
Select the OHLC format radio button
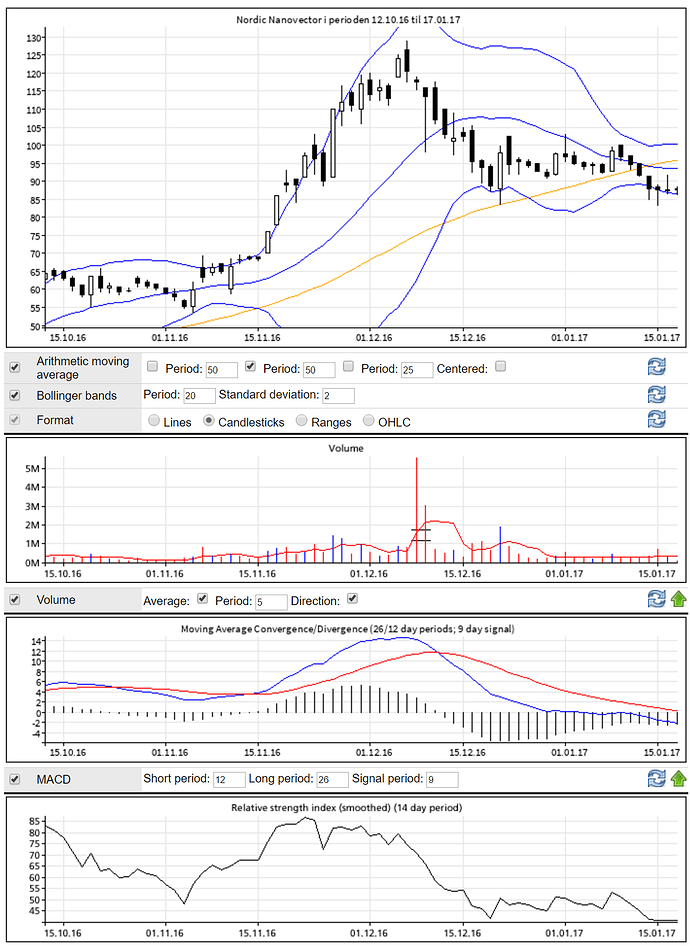[369, 421]
